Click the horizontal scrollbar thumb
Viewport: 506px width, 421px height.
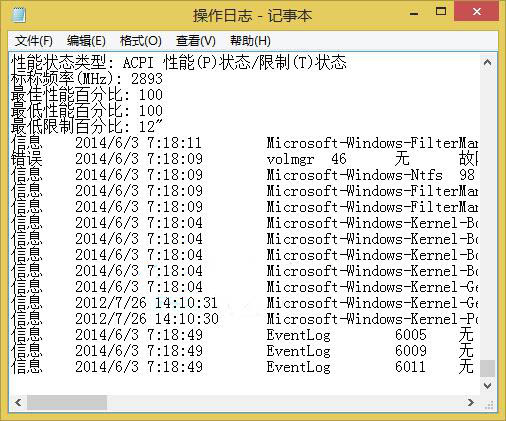coord(67,403)
